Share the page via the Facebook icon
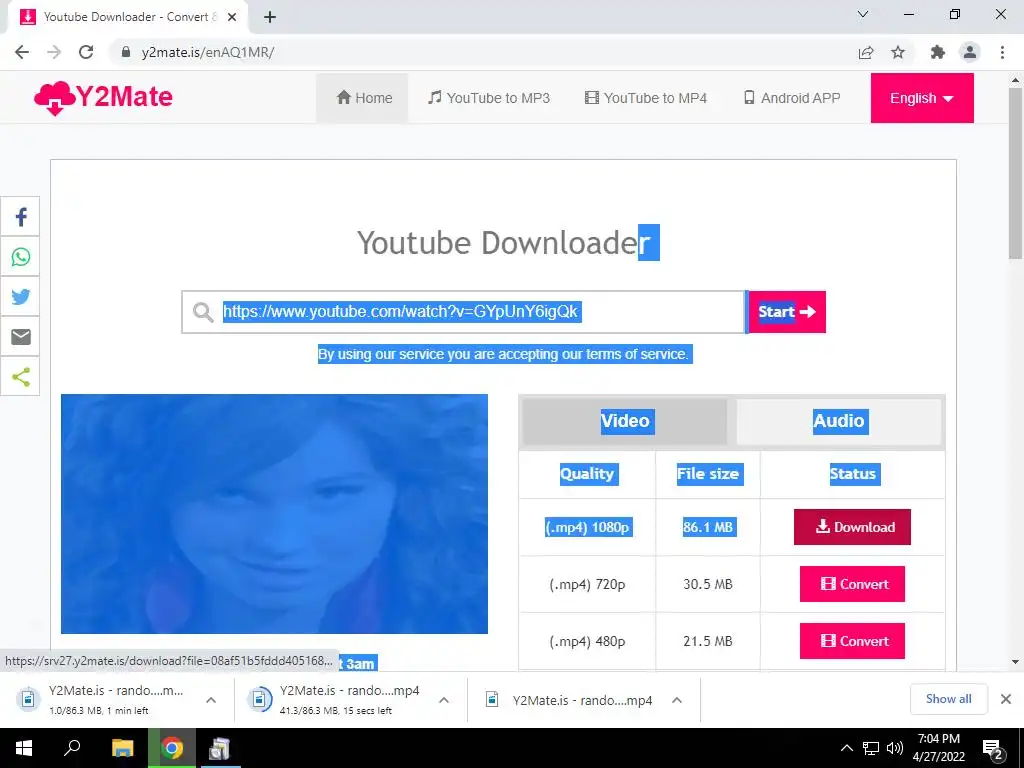Viewport: 1024px width, 768px height. coord(20,217)
